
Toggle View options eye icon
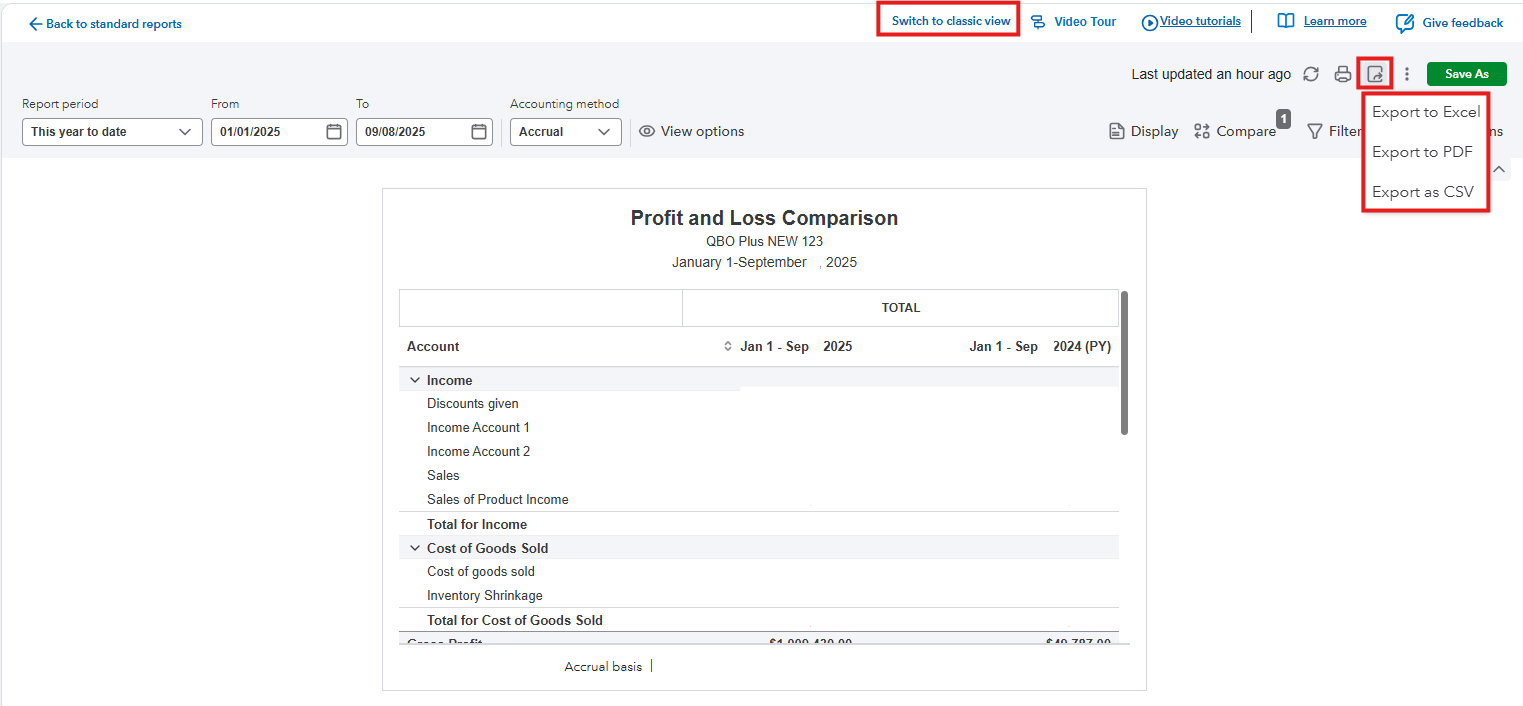(x=647, y=131)
